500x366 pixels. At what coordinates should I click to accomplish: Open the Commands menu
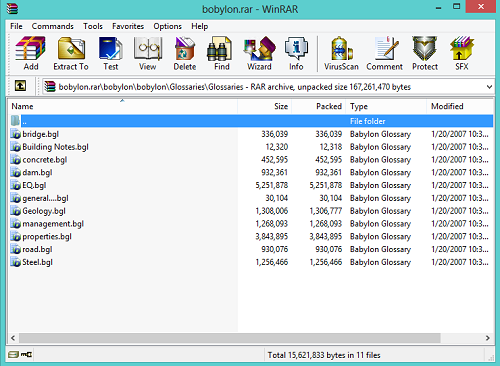tap(52, 26)
